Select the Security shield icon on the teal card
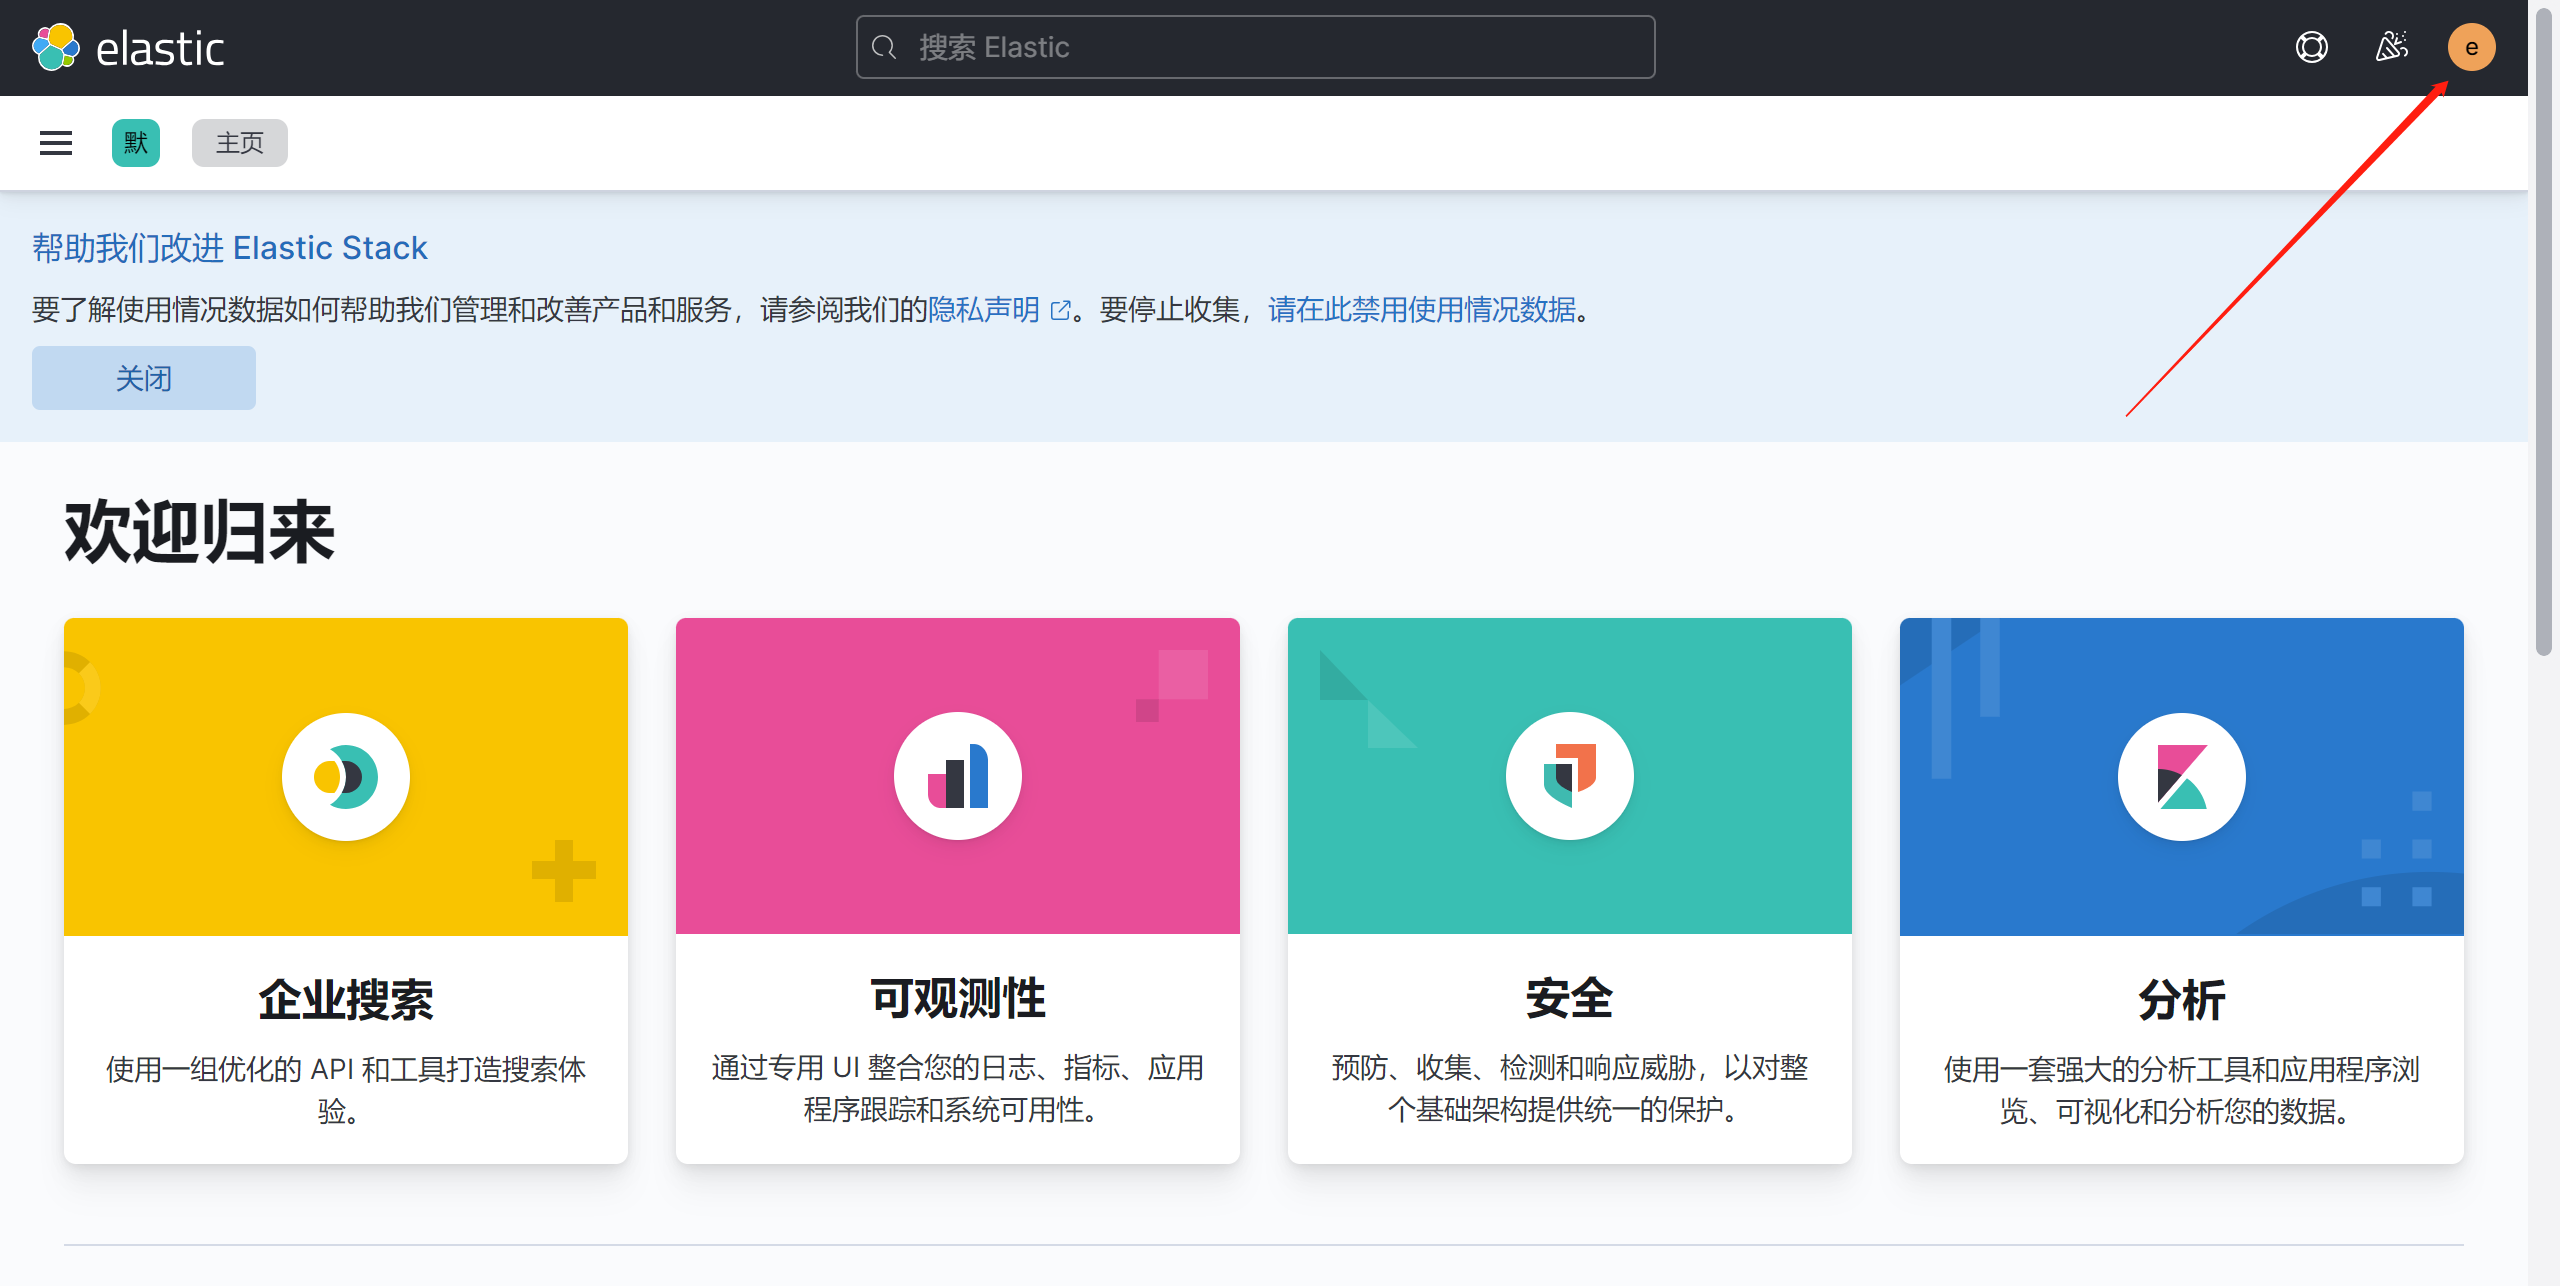 (x=1569, y=775)
